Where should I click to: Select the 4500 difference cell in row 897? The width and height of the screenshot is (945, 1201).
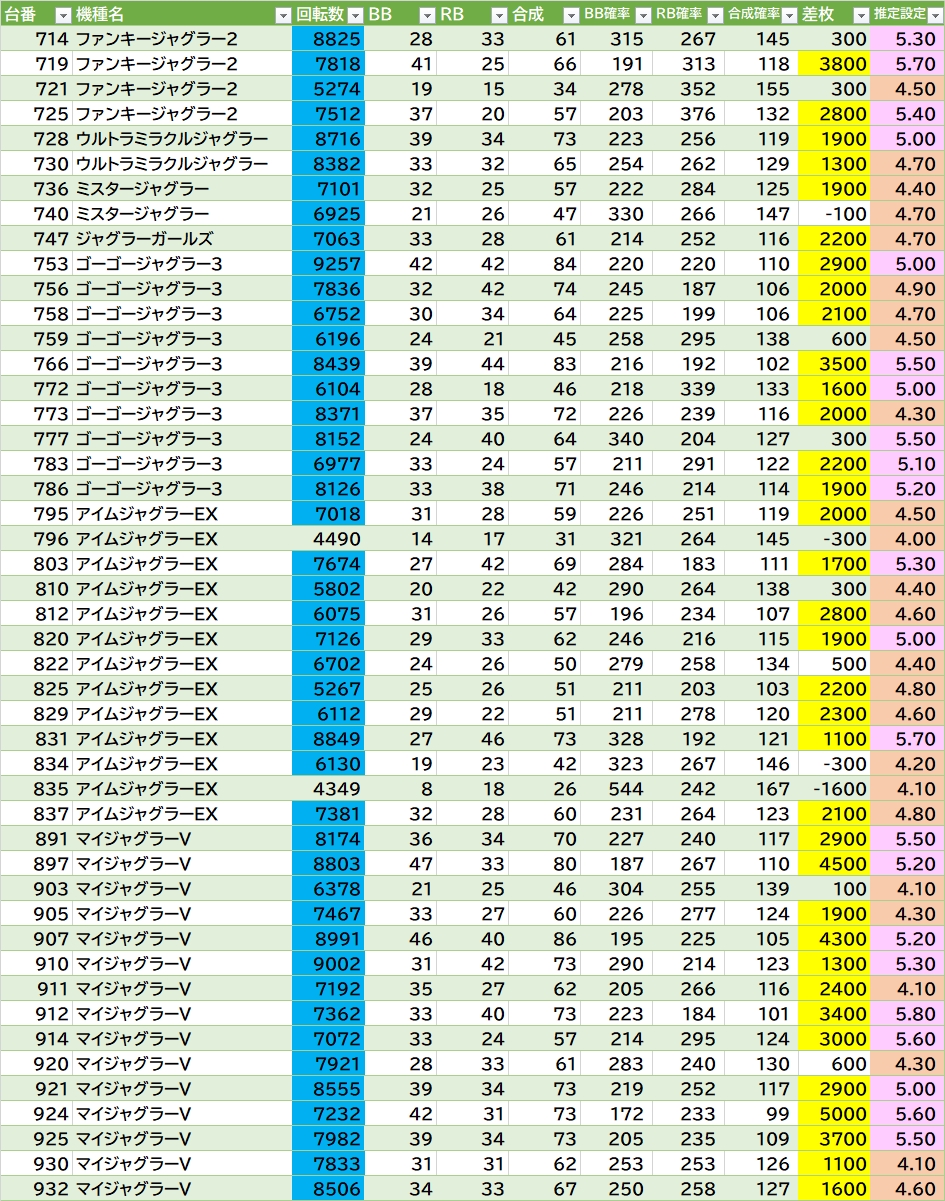click(834, 864)
